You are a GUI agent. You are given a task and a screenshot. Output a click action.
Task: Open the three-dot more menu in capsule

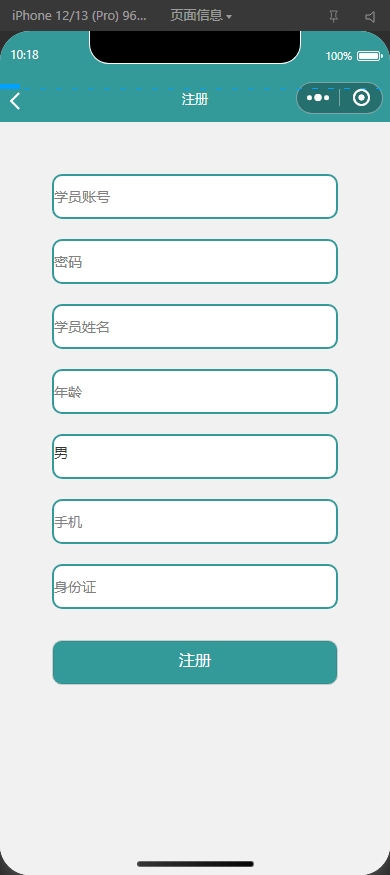[x=317, y=98]
